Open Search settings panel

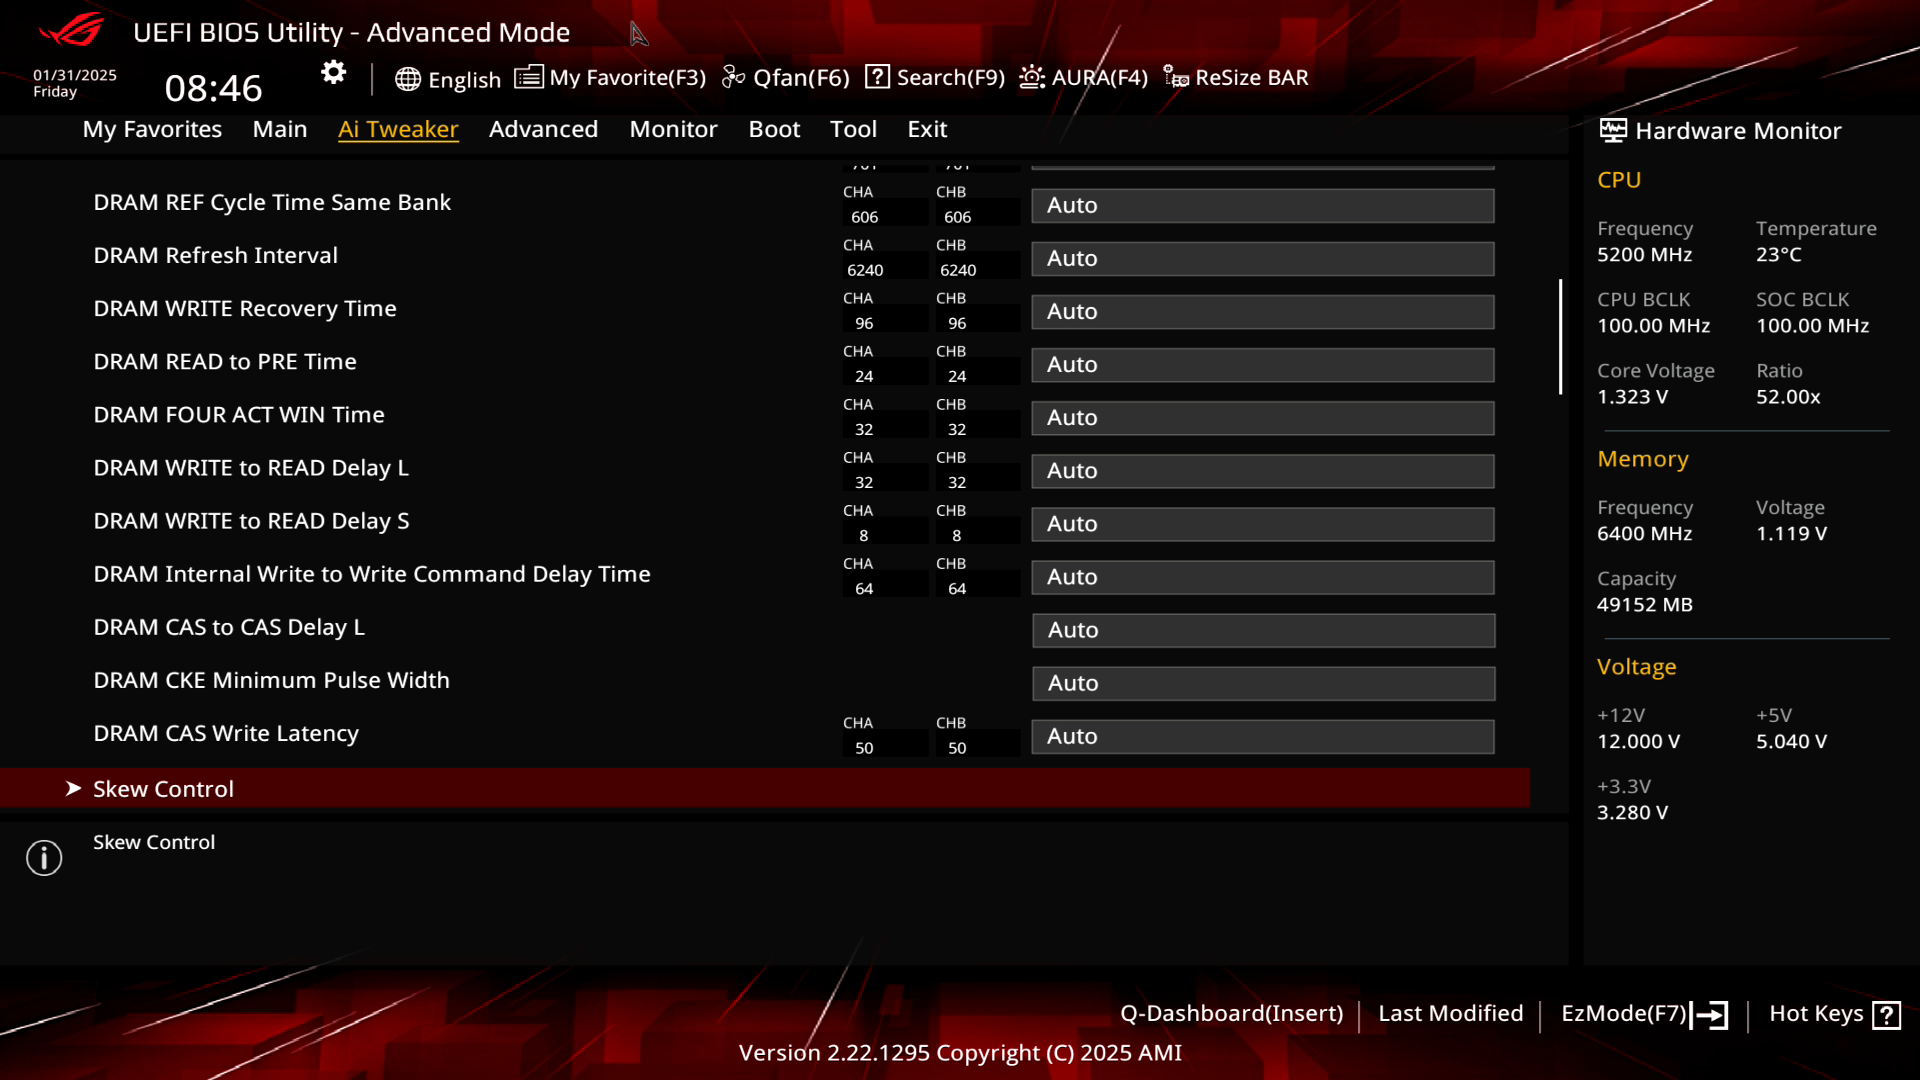[x=936, y=76]
